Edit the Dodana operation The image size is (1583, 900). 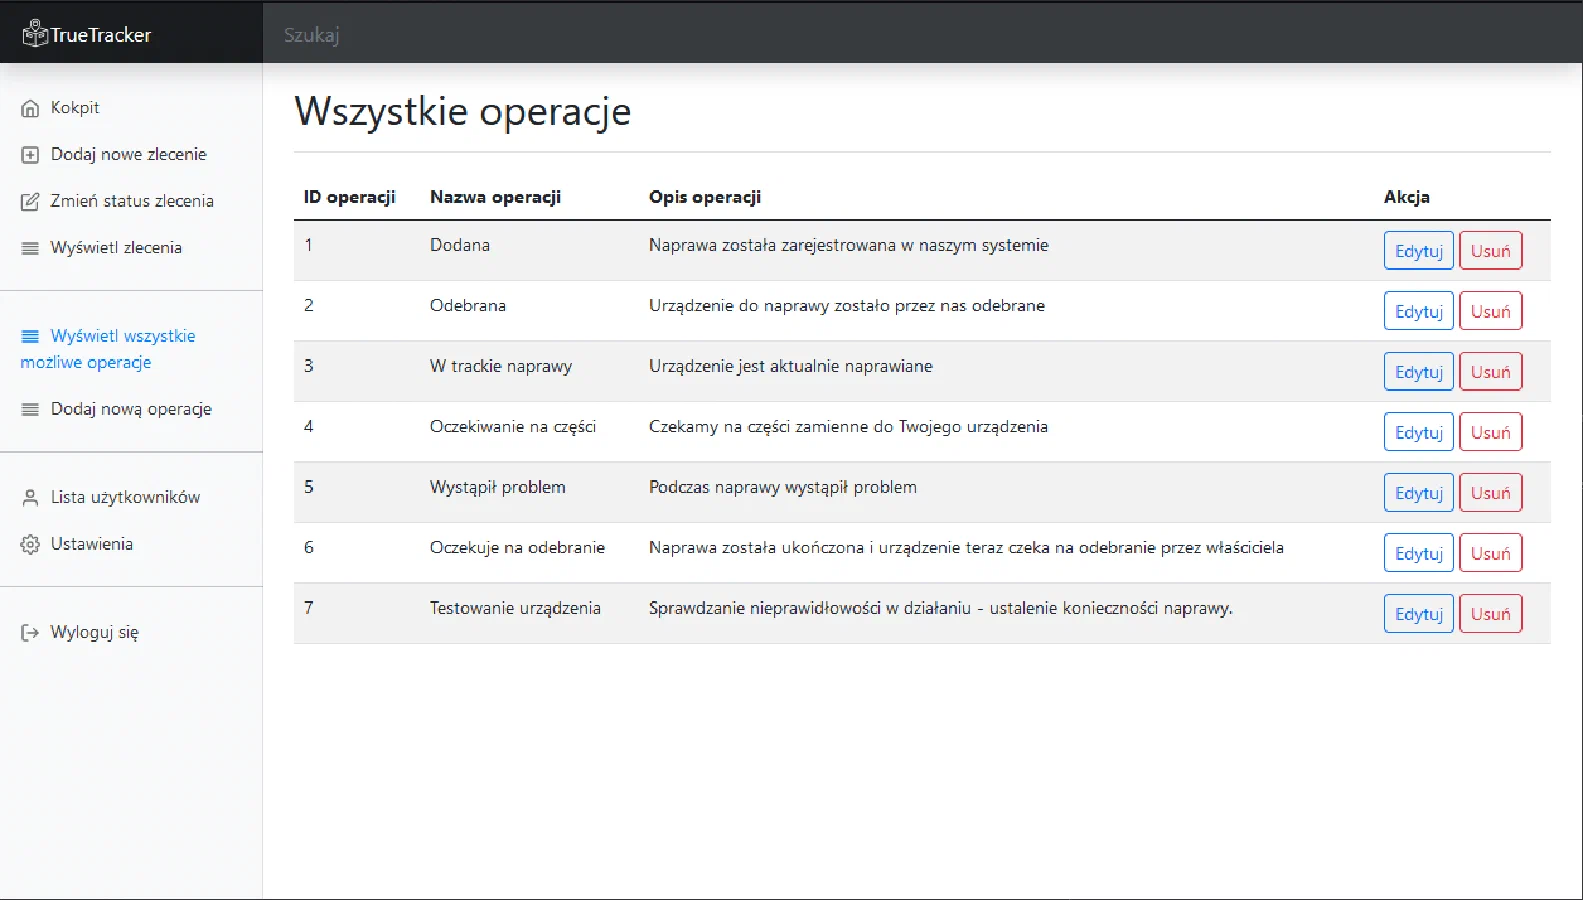click(x=1418, y=251)
